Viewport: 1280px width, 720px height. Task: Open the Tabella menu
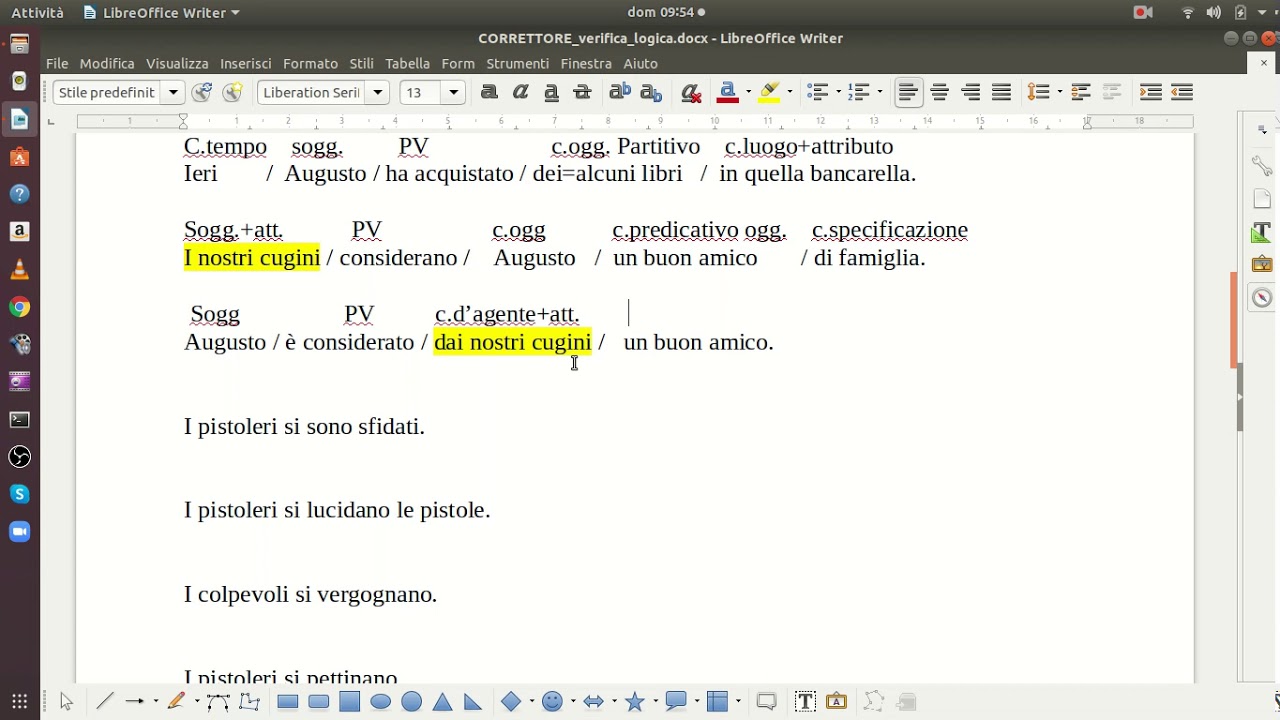(407, 63)
